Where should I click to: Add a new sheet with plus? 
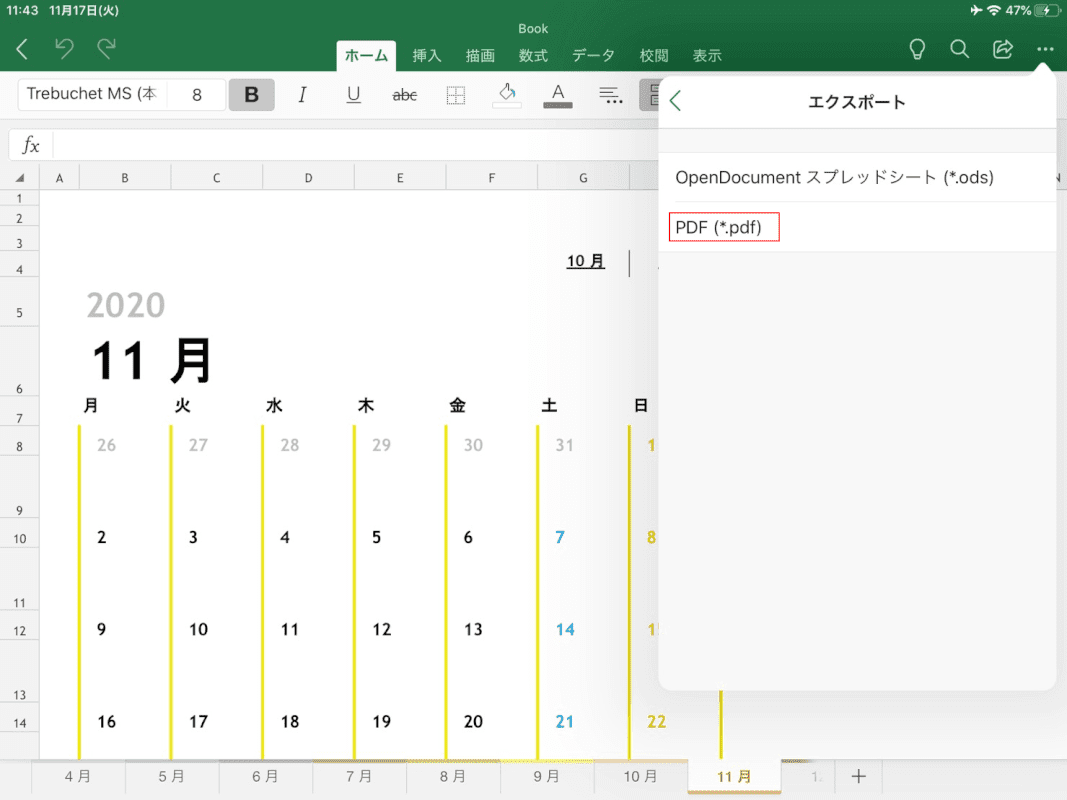pos(859,776)
